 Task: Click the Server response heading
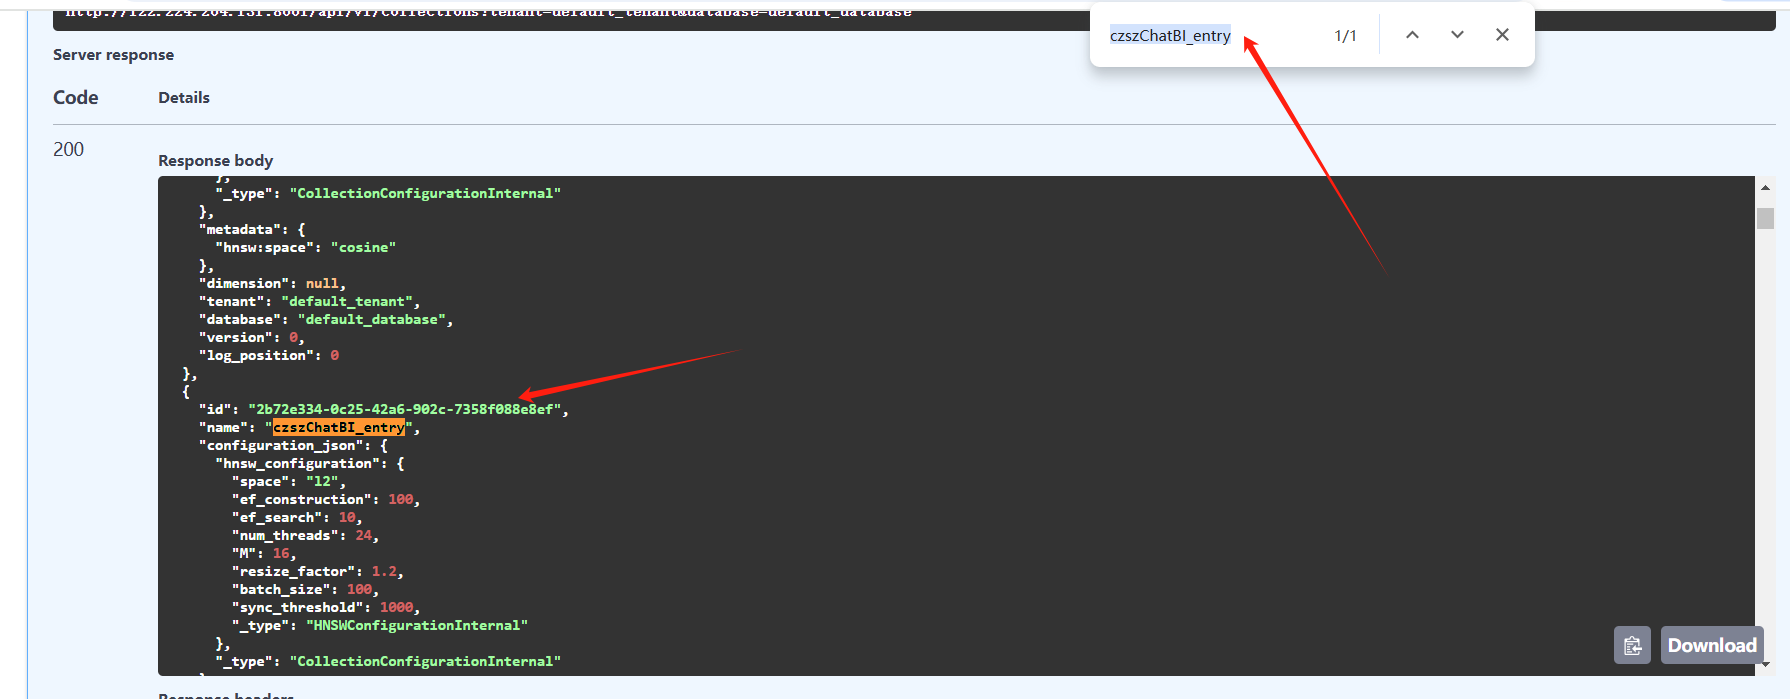[113, 55]
